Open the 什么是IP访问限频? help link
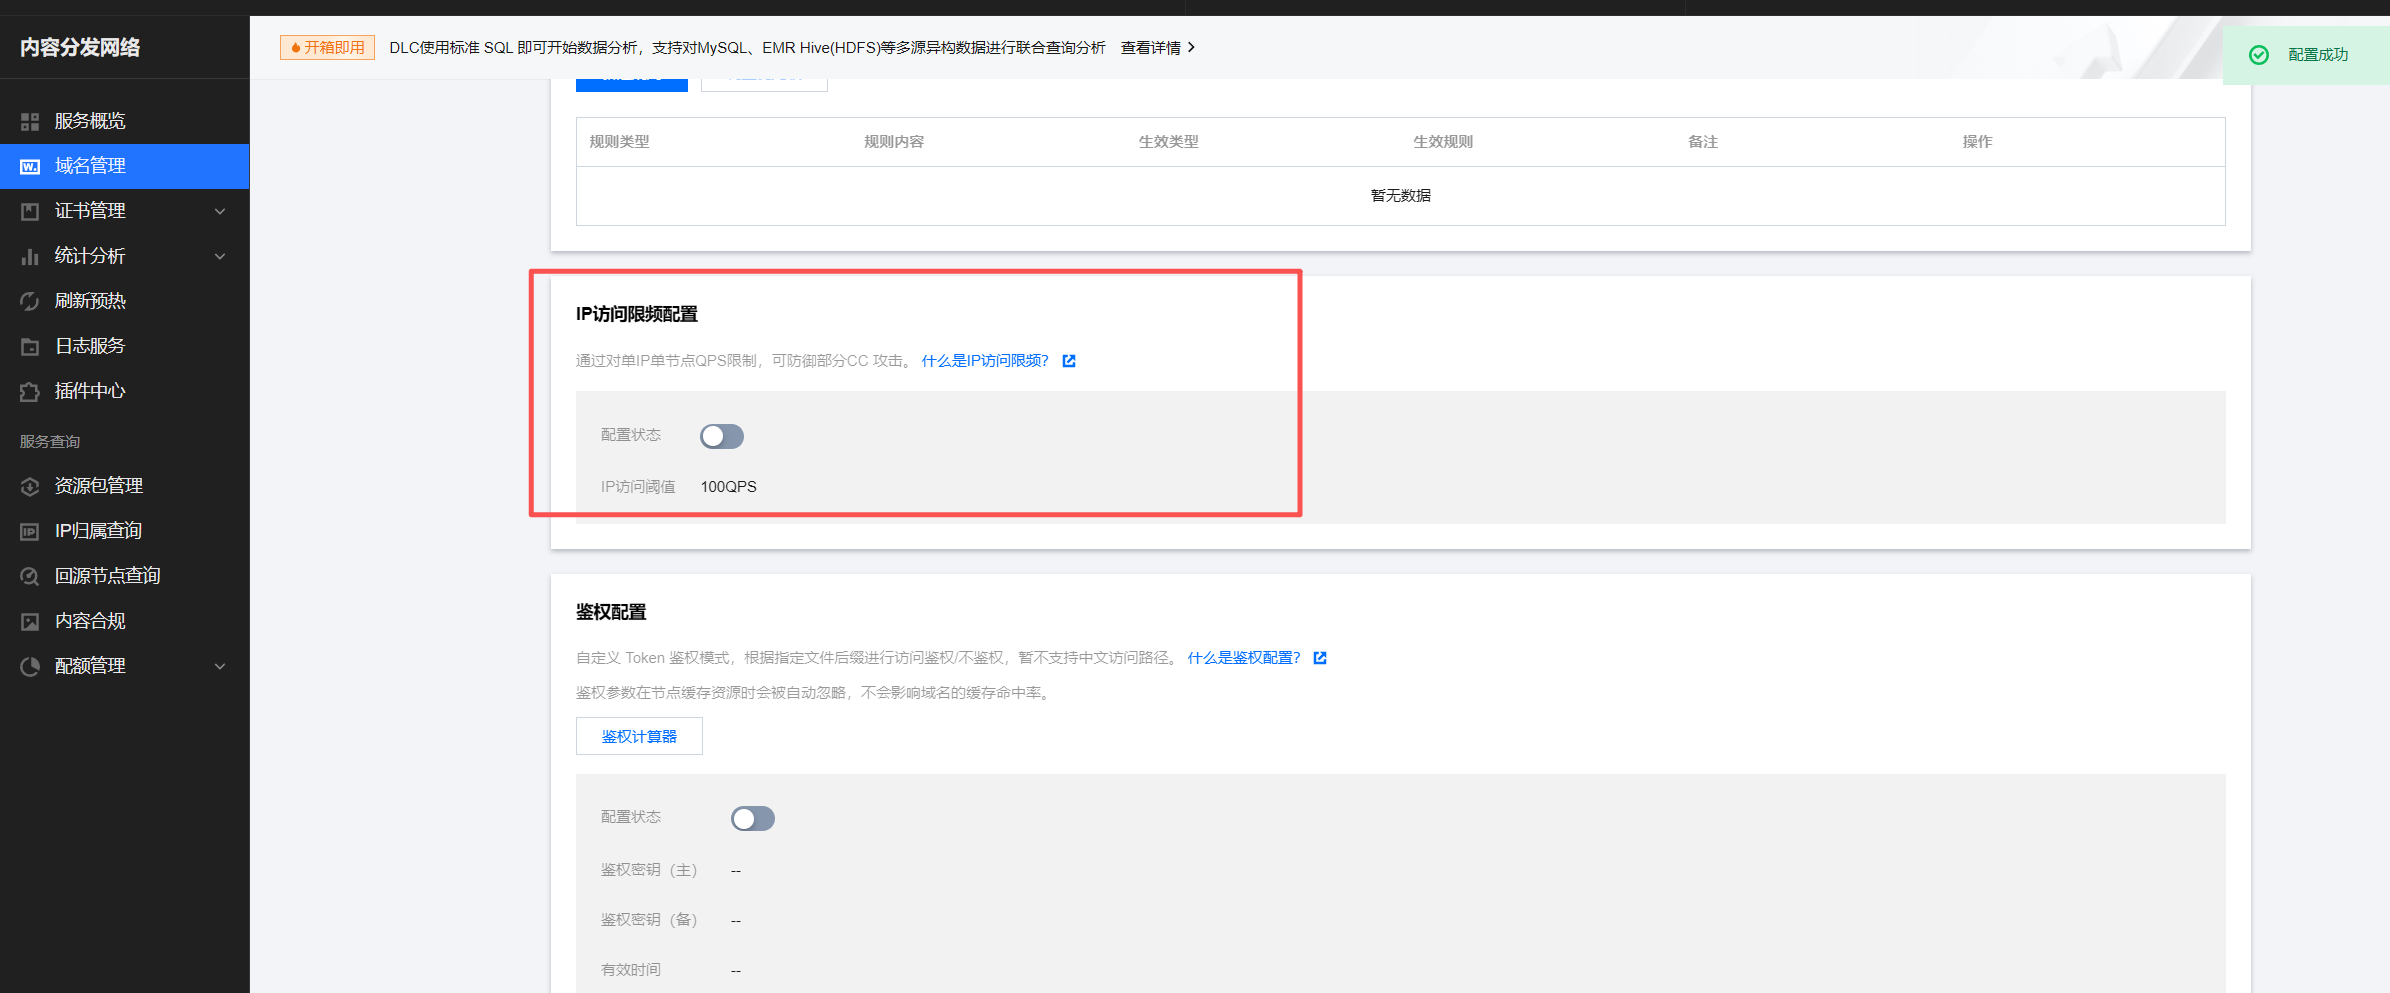The width and height of the screenshot is (2390, 993). pos(985,361)
